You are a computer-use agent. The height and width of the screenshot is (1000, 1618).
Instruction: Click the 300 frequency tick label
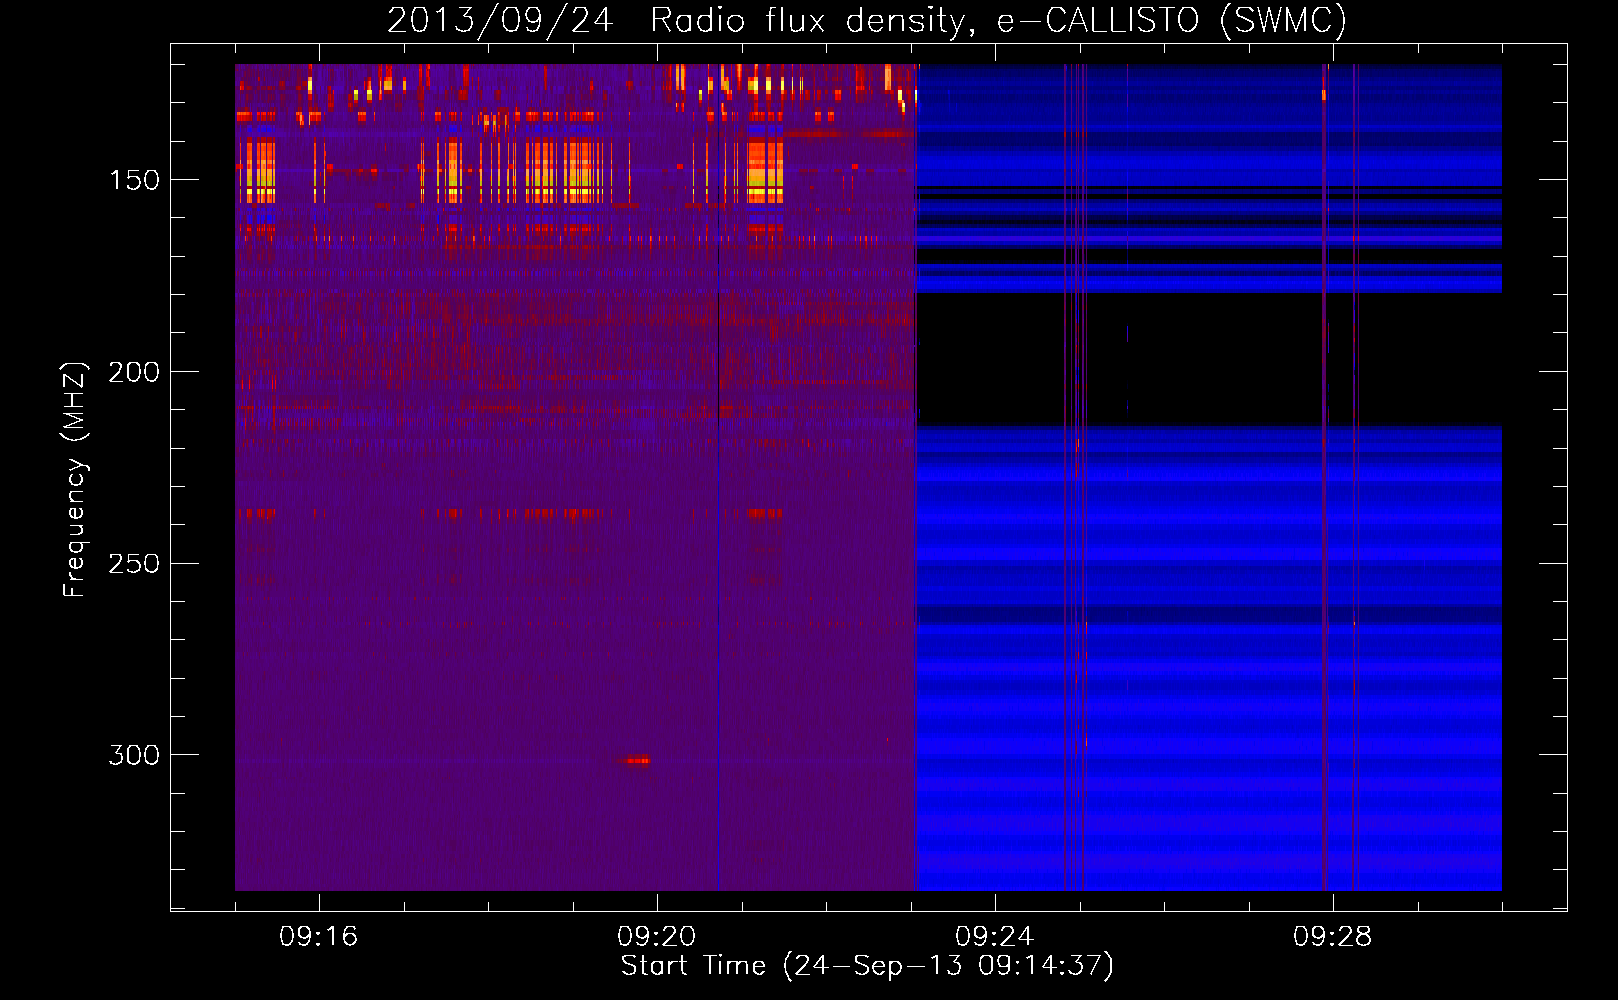(134, 755)
